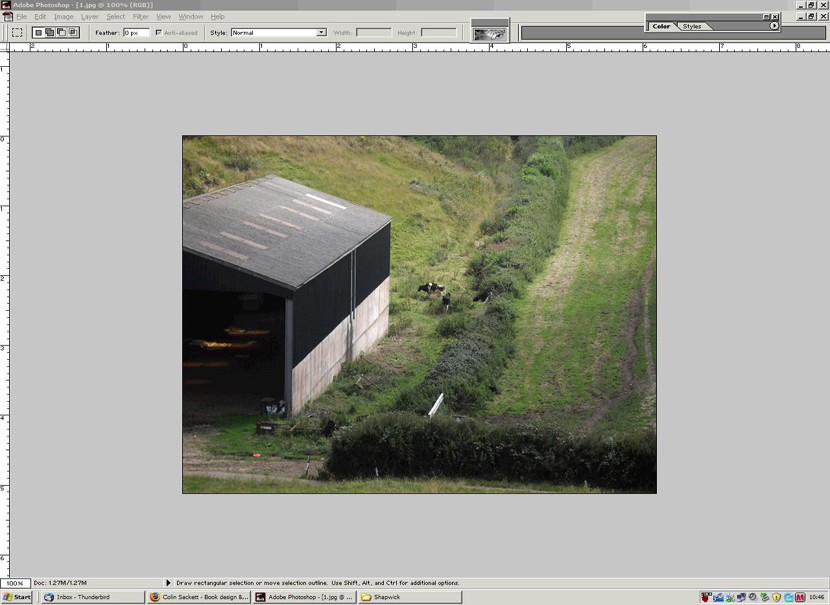Select the Subtract from Selection mode icon

[x=61, y=32]
